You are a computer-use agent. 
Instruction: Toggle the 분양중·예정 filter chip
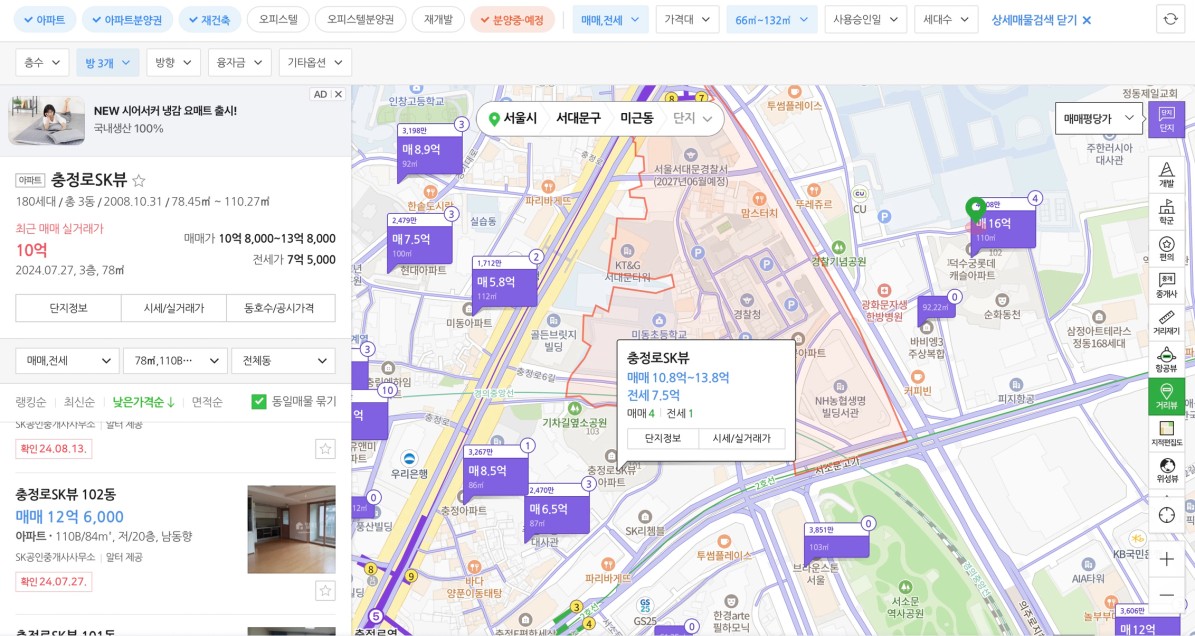(512, 20)
